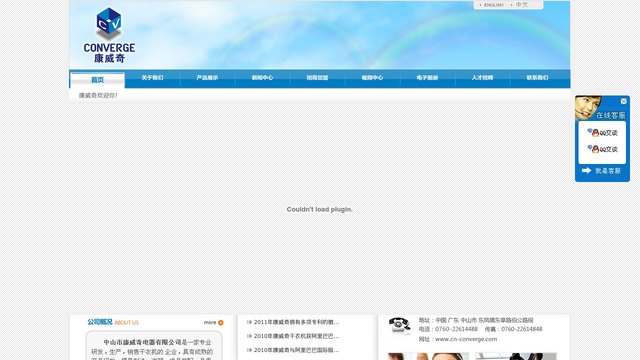Viewport: 640px width, 360px height.
Task: Click the www.cn-converge.com website address
Action: [466, 339]
